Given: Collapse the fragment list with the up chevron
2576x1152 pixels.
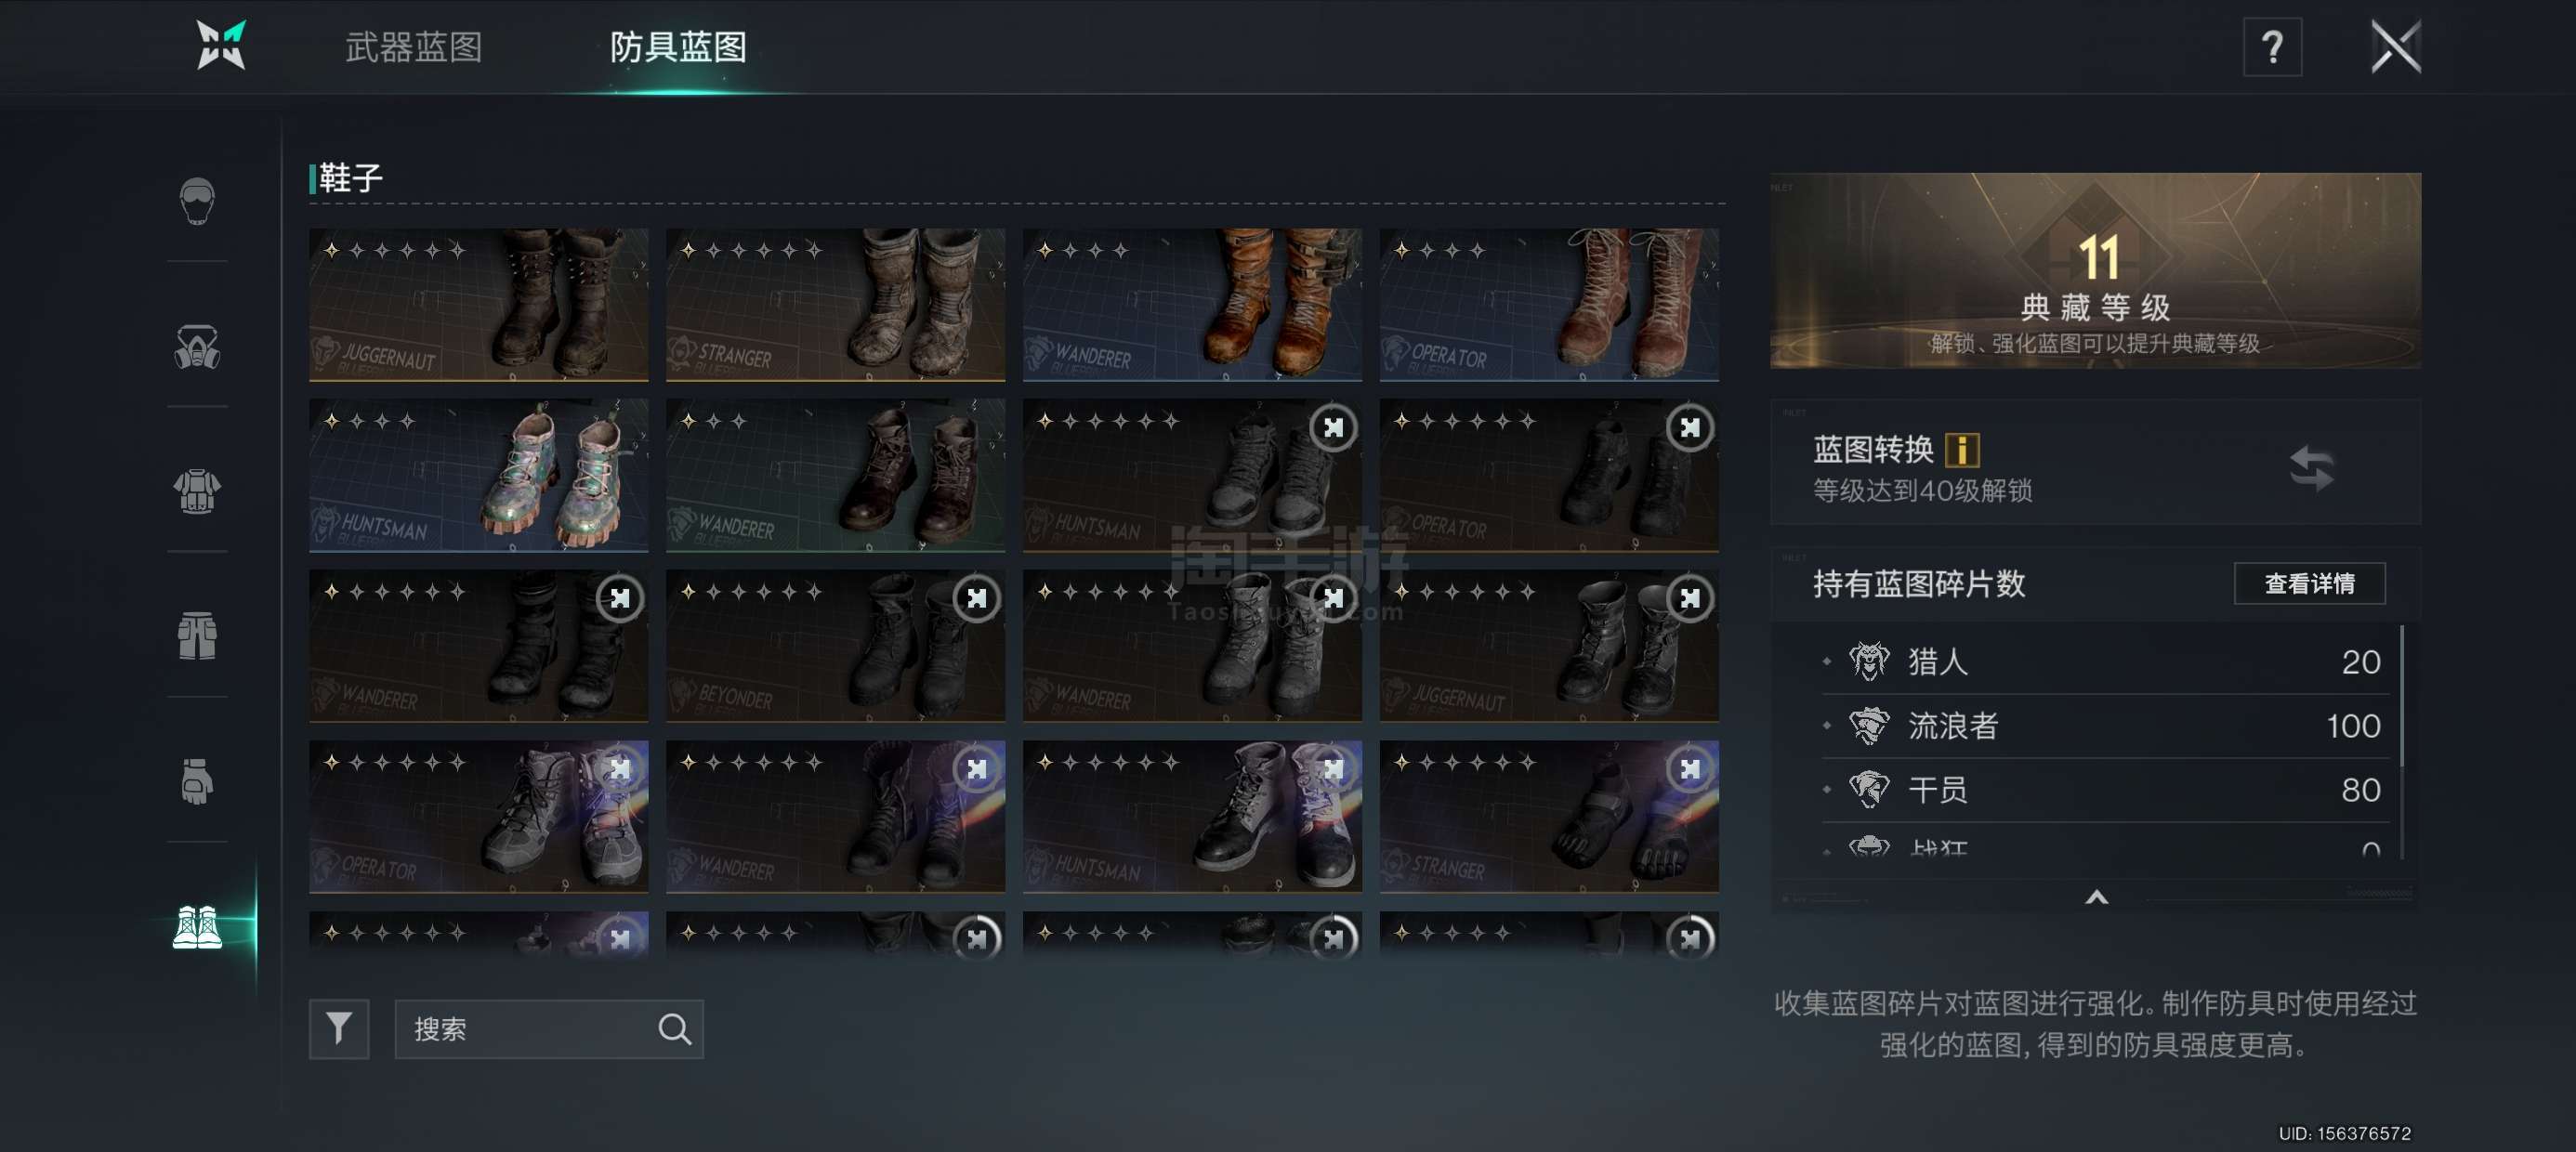Looking at the screenshot, I should point(2097,897).
